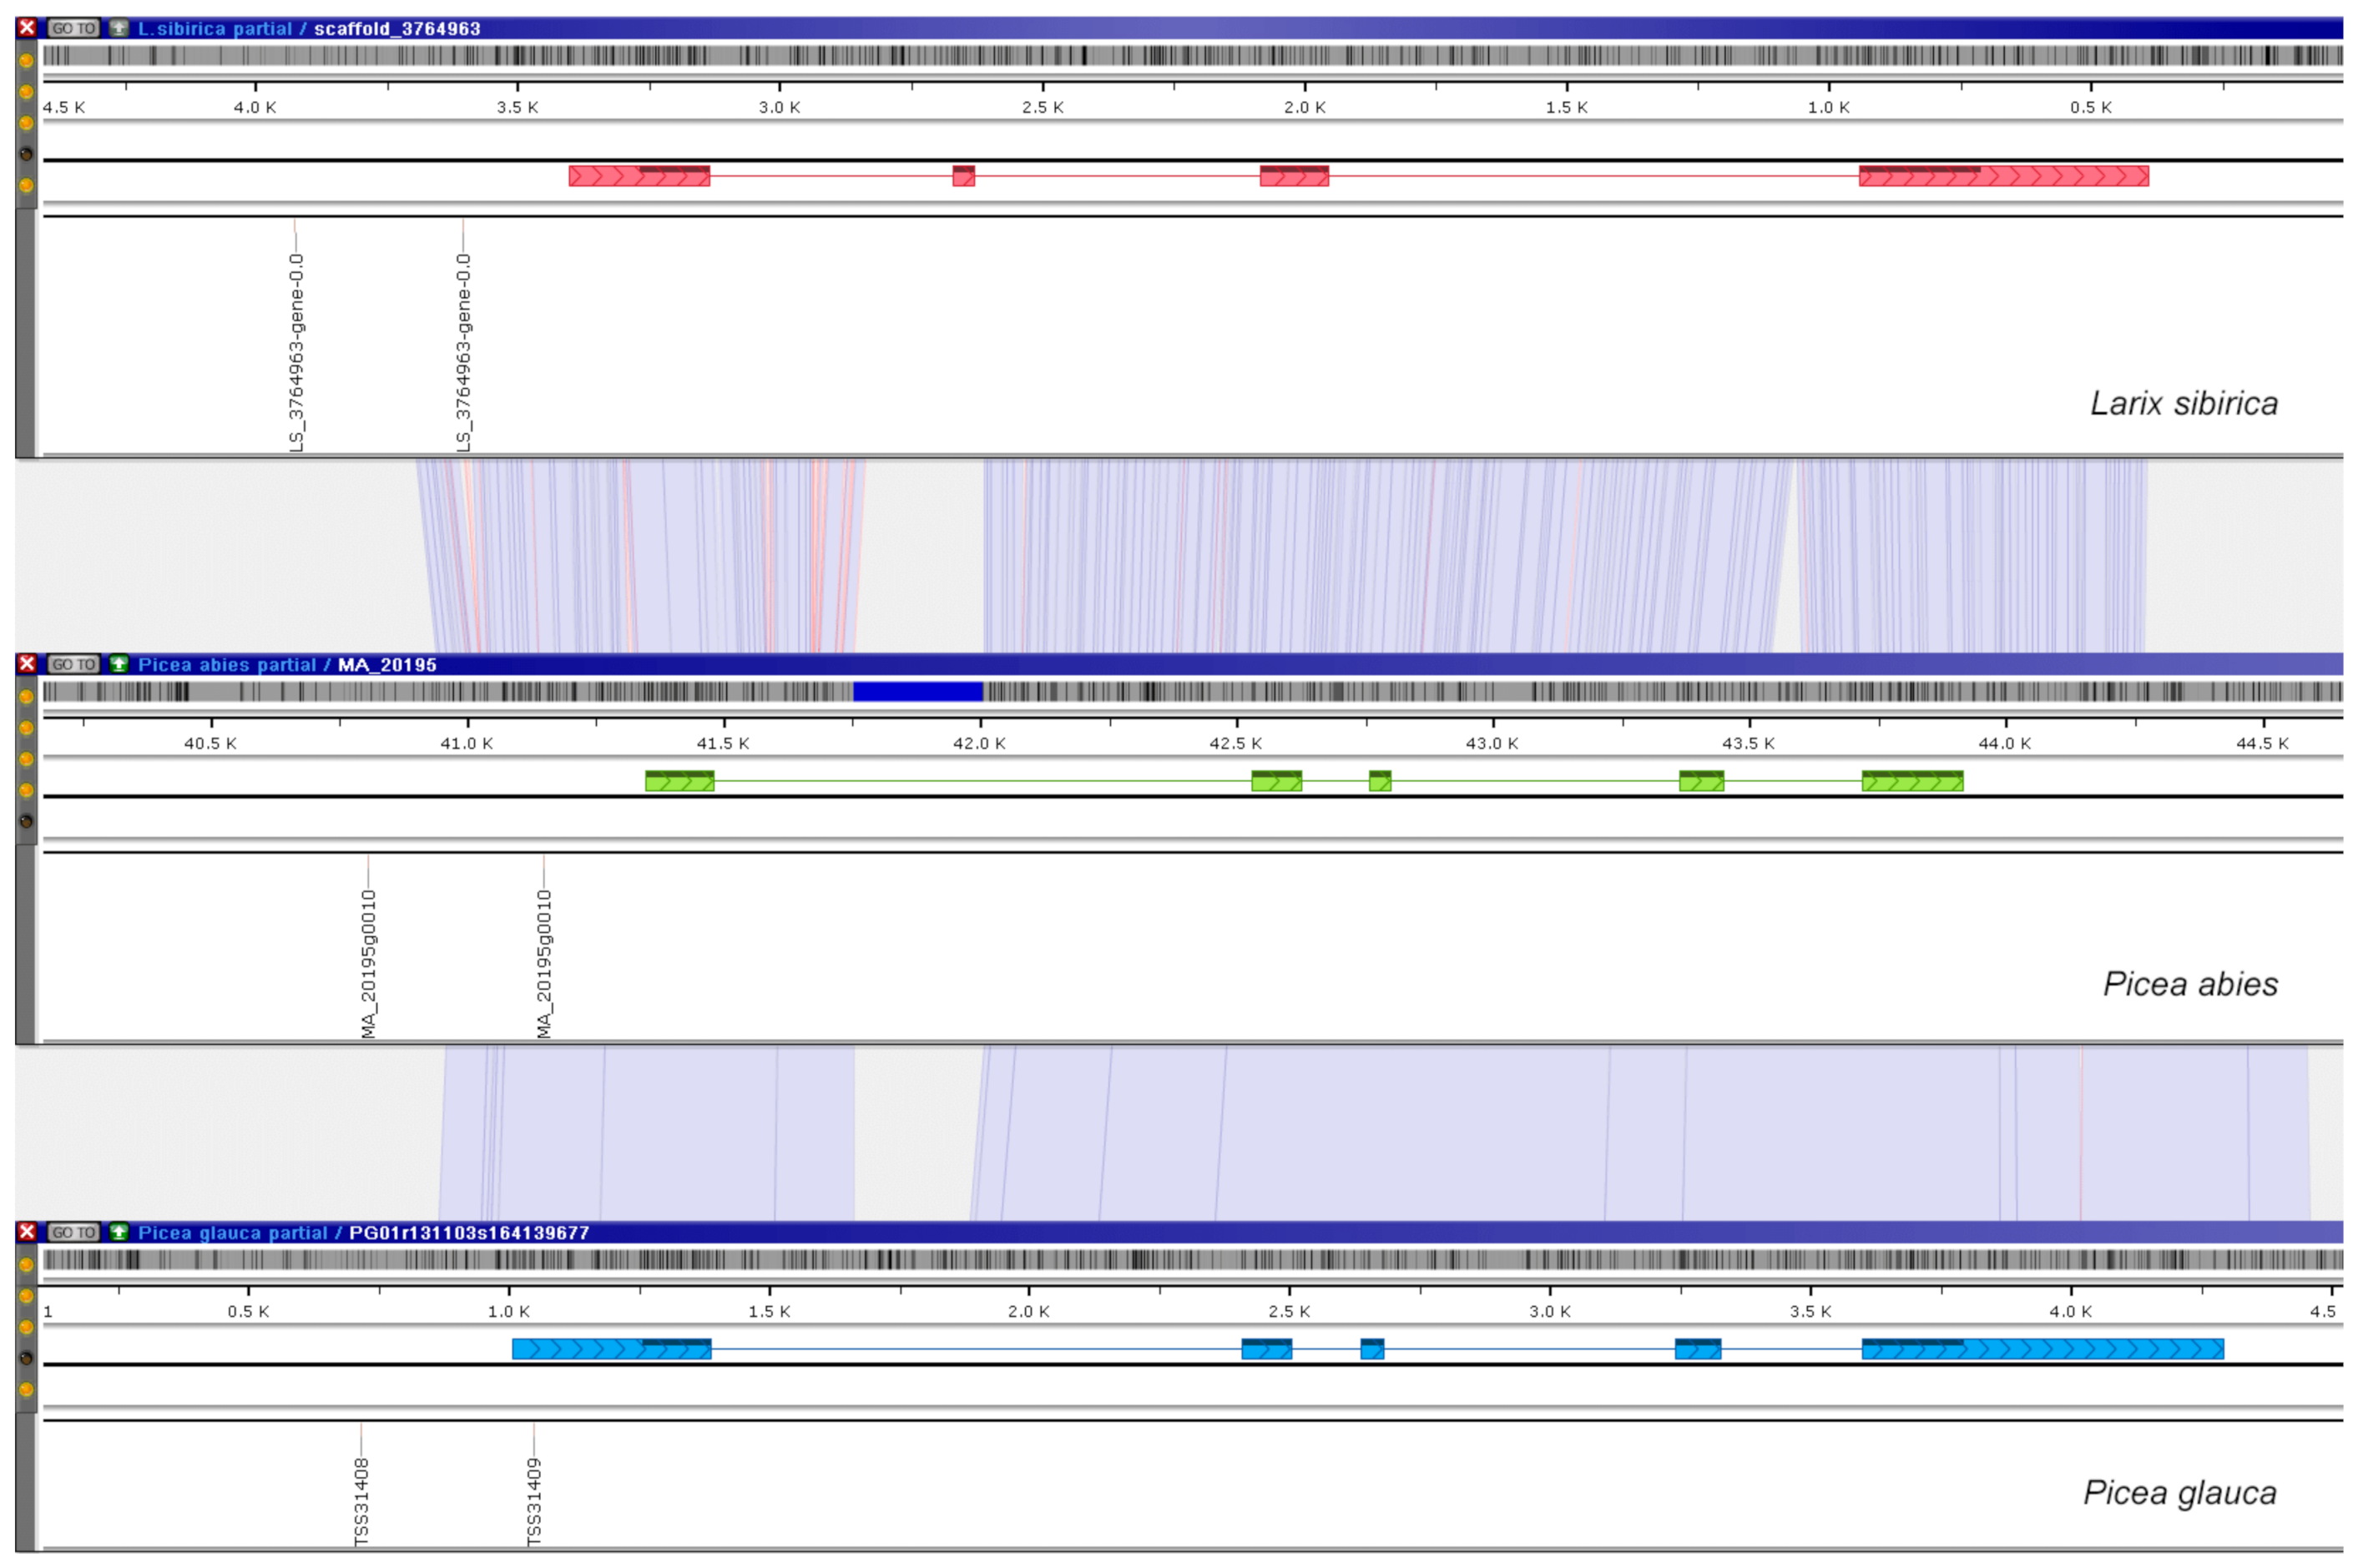Click the red X icon on the Picea glauca panel

[27, 1233]
